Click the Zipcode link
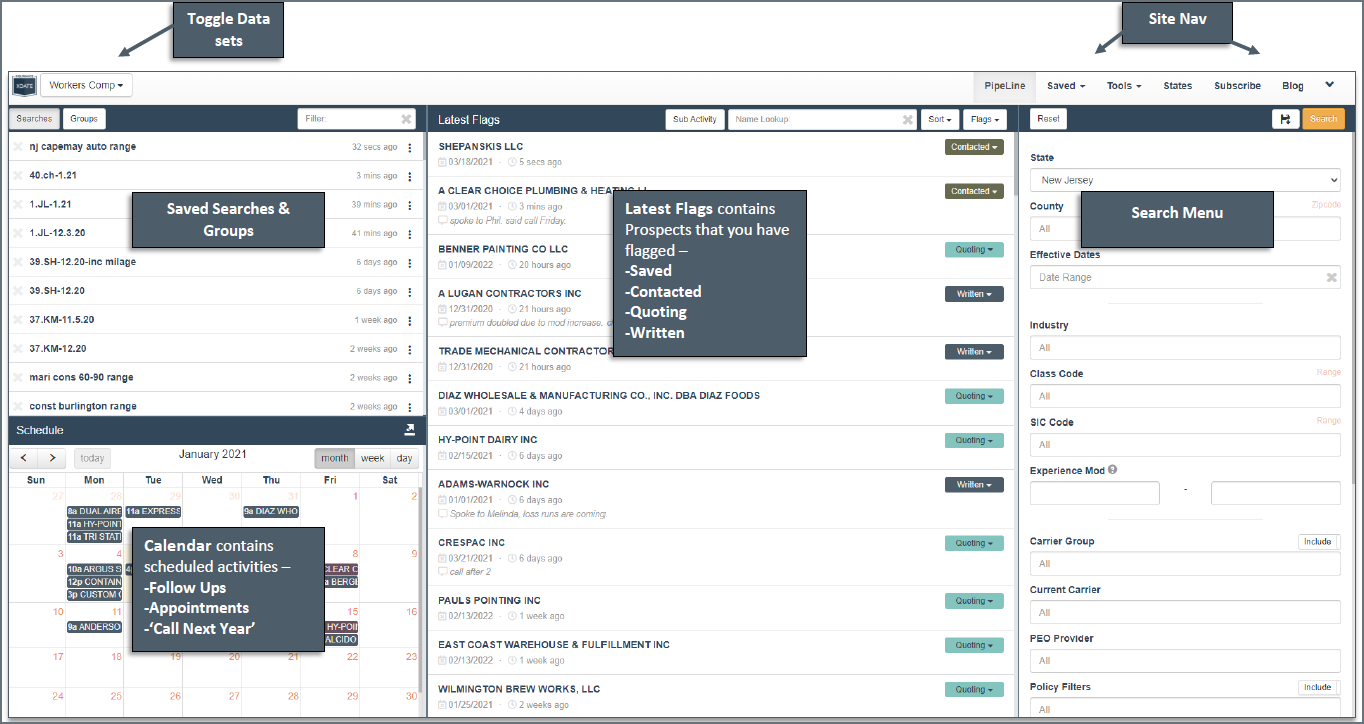The height and width of the screenshot is (724, 1364). tap(1326, 205)
